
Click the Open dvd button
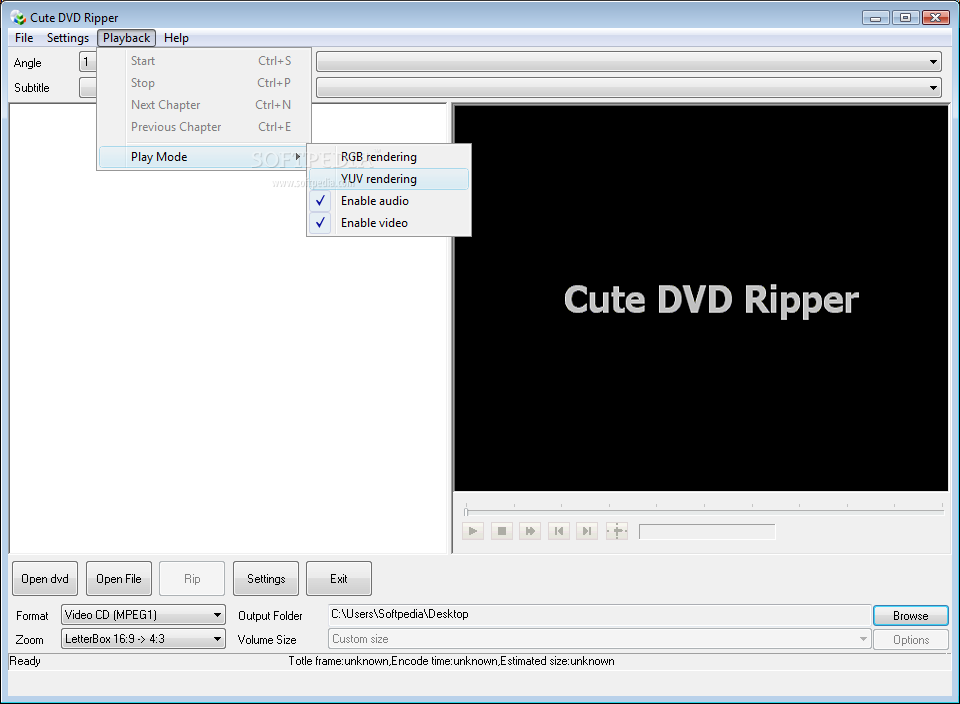[45, 579]
